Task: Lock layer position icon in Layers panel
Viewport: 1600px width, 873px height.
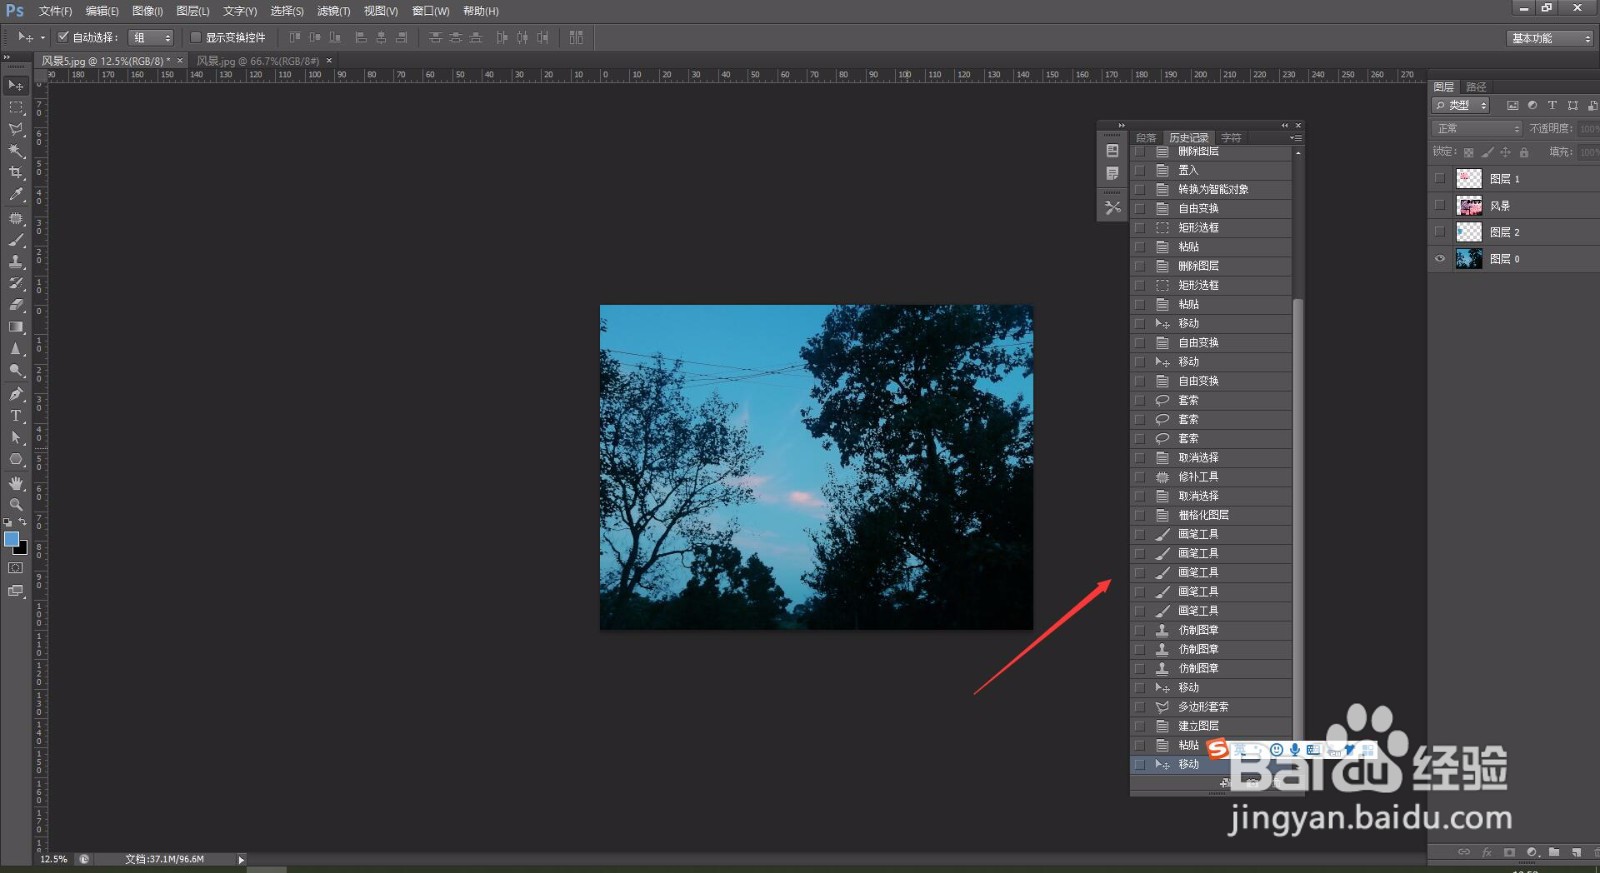Action: point(1505,152)
